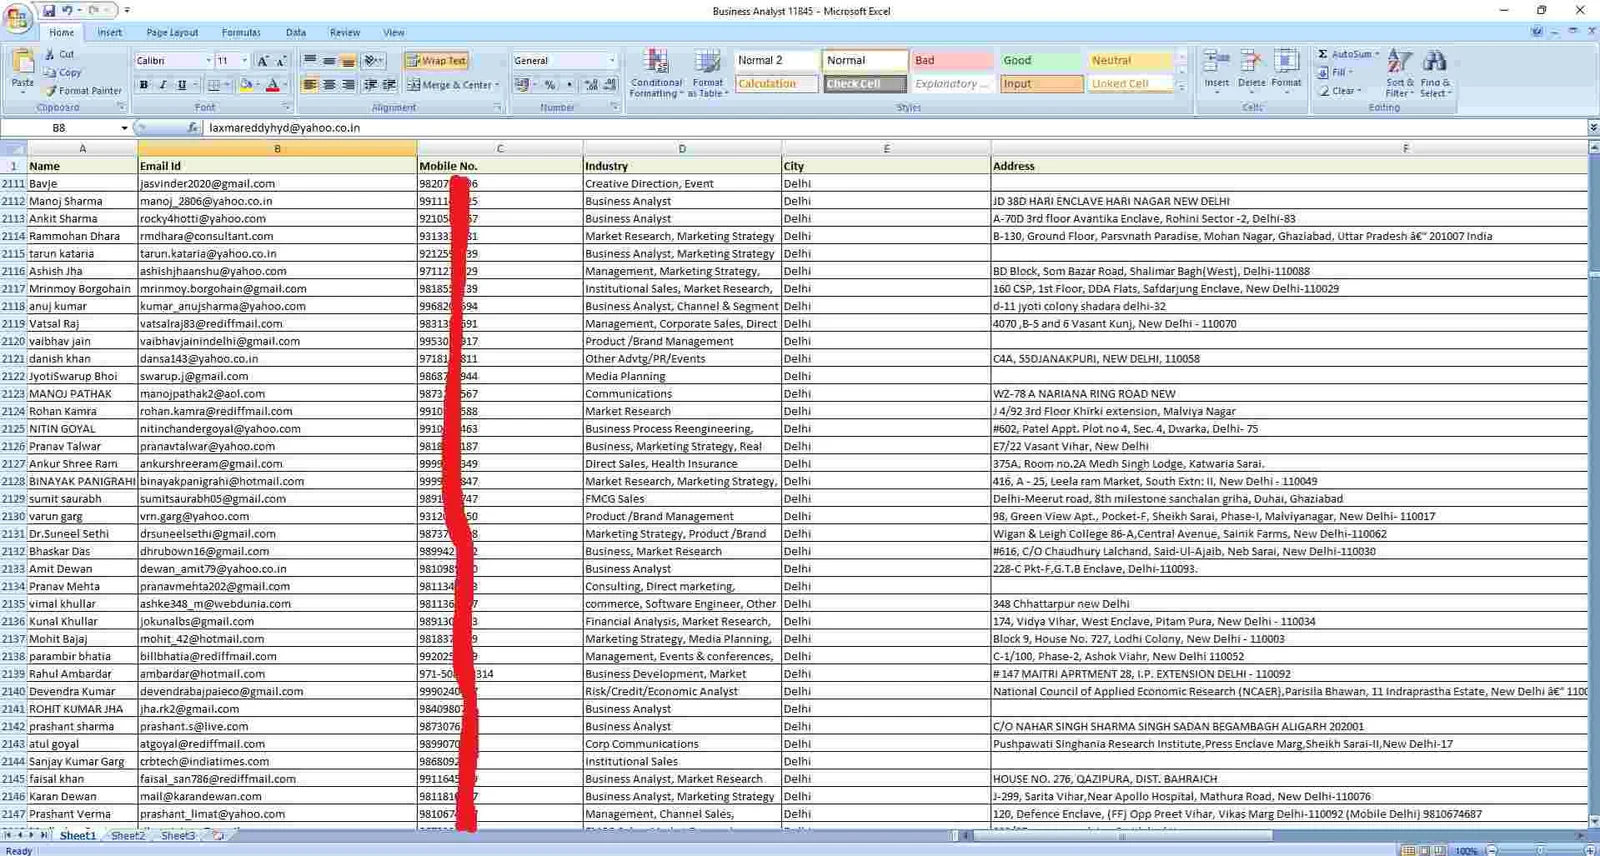This screenshot has height=856, width=1600.
Task: Toggle Italic formatting
Action: tap(163, 85)
